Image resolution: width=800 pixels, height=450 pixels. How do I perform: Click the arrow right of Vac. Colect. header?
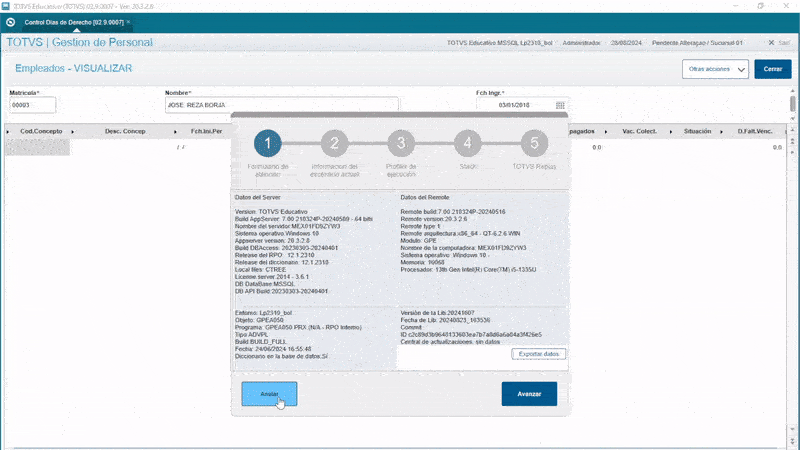coord(670,132)
